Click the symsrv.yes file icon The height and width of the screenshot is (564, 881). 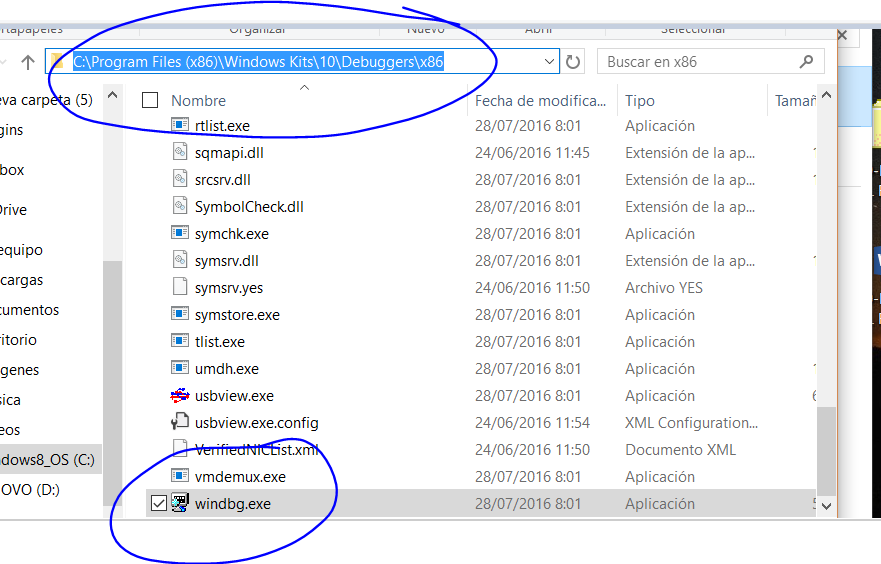pyautogui.click(x=180, y=288)
